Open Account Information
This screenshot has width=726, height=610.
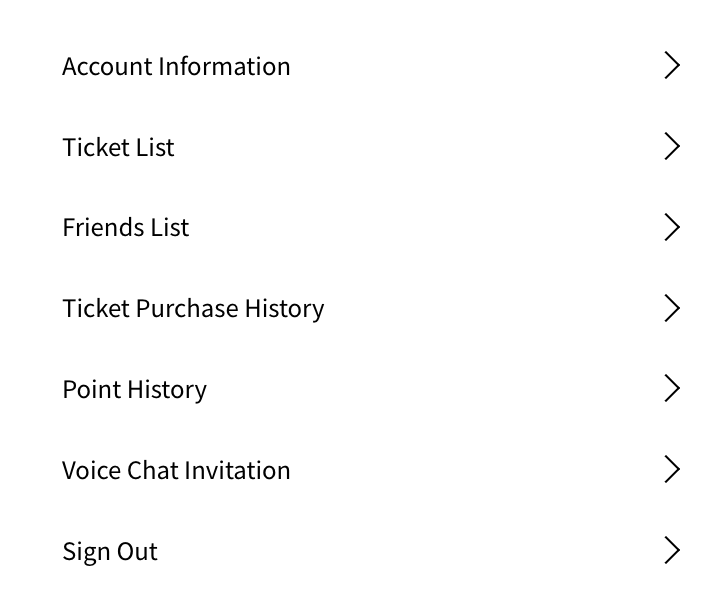coord(176,66)
